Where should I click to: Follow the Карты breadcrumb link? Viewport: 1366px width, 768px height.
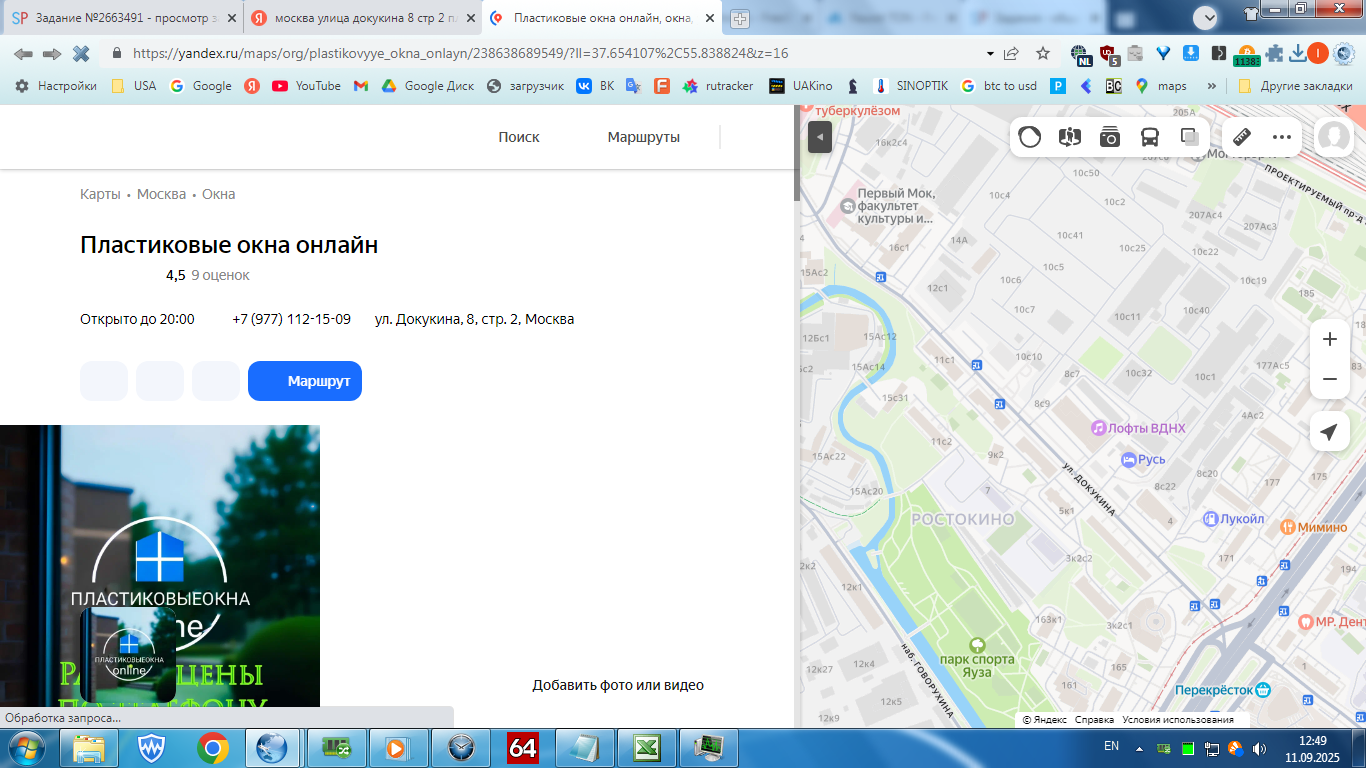click(x=100, y=194)
